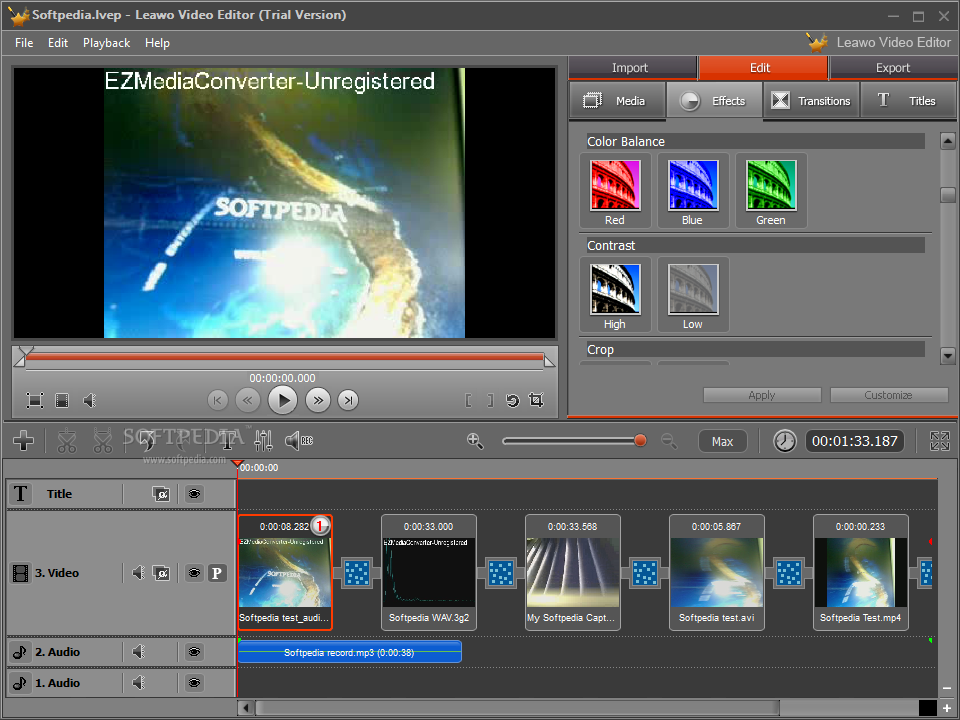Open the Edit menu
This screenshot has height=720, width=960.
pyautogui.click(x=58, y=43)
